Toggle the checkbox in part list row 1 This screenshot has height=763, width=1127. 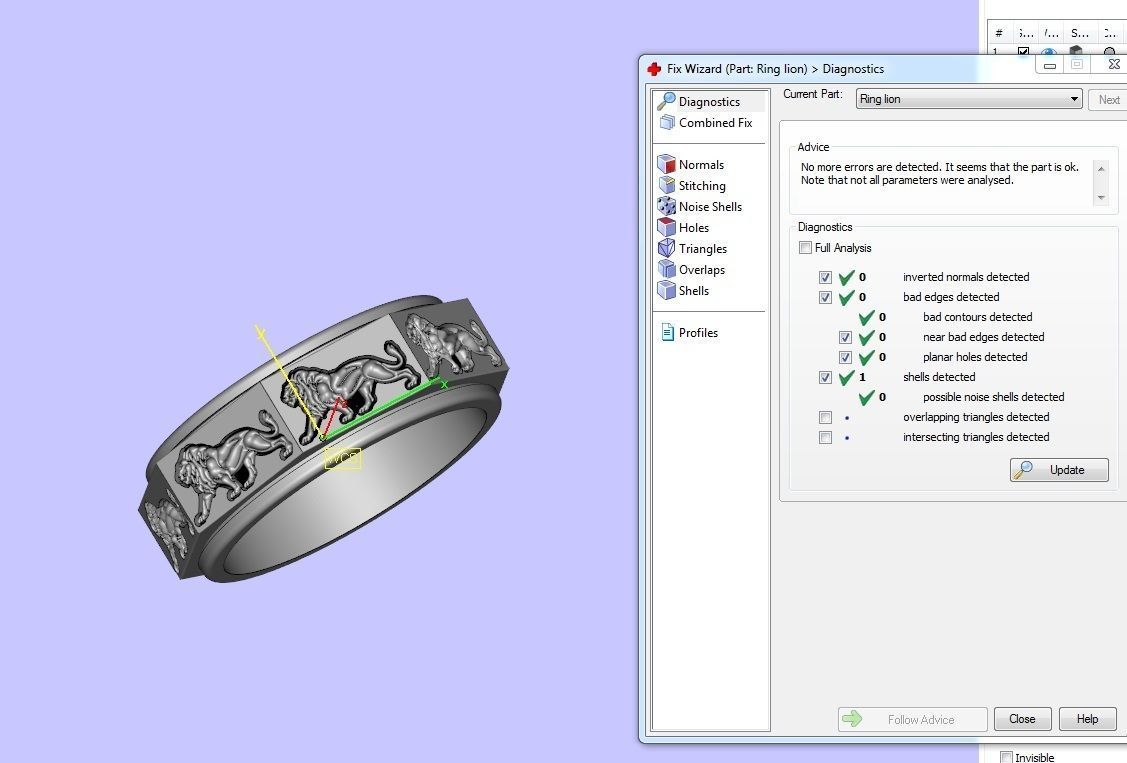pos(1024,52)
